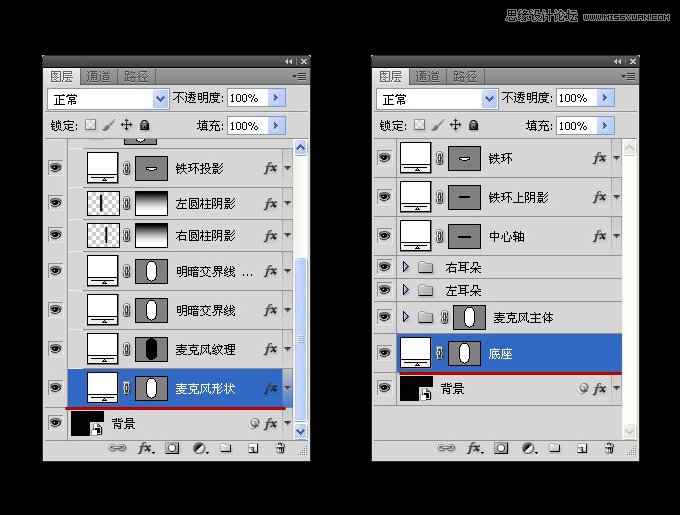The width and height of the screenshot is (680, 515).
Task: Create new group in right panel footer
Action: [555, 448]
